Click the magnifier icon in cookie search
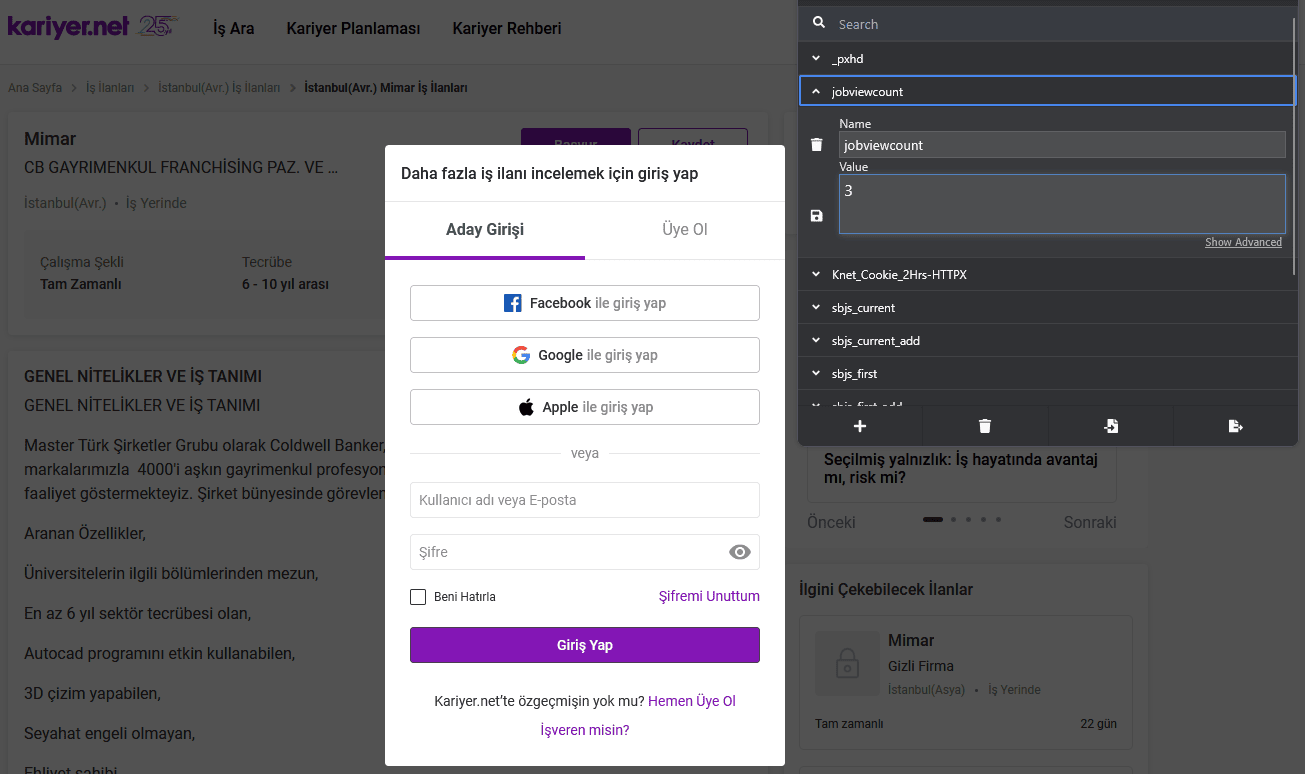Image resolution: width=1305 pixels, height=774 pixels. tap(818, 24)
